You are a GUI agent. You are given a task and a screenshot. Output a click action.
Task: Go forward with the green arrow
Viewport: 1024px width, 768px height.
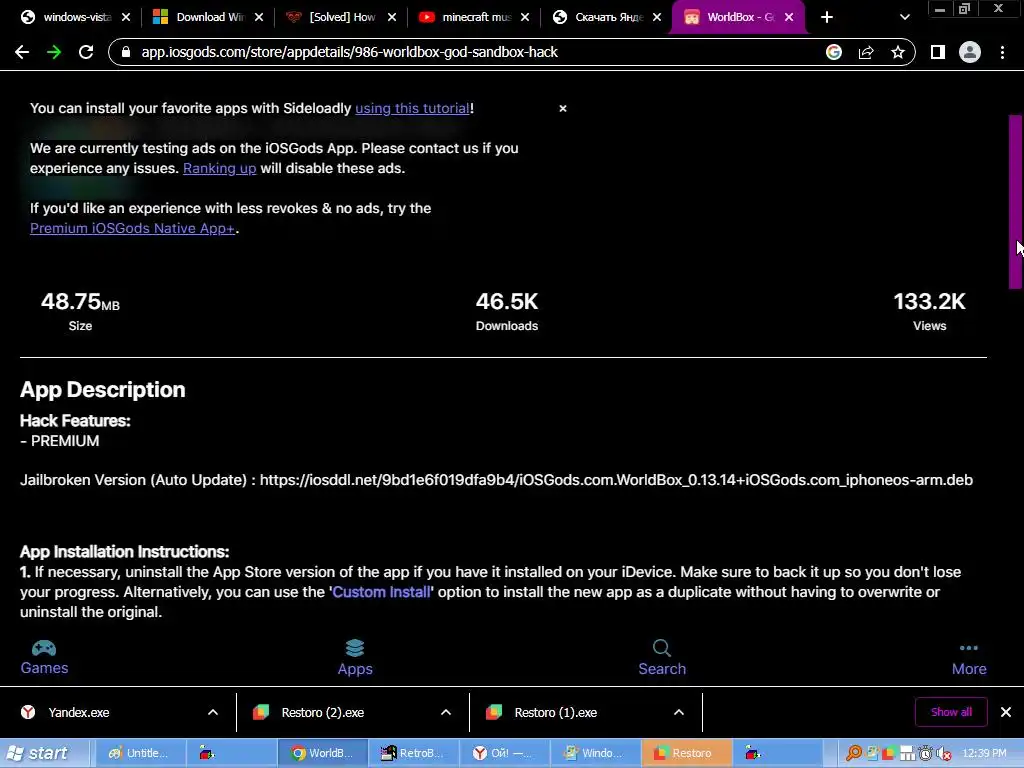[x=54, y=52]
